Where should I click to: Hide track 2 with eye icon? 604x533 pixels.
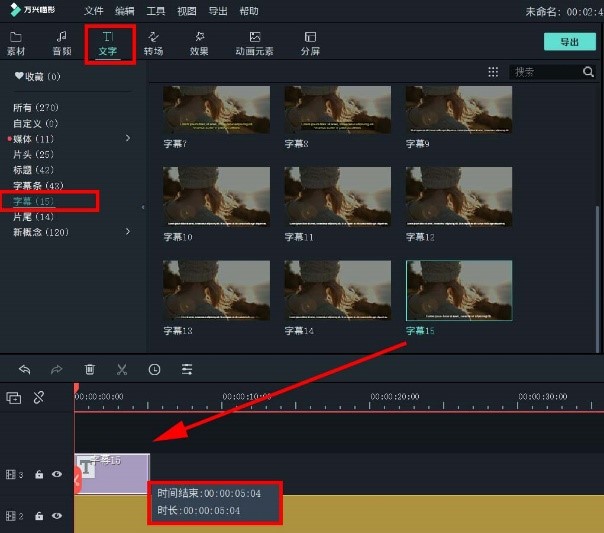point(57,516)
